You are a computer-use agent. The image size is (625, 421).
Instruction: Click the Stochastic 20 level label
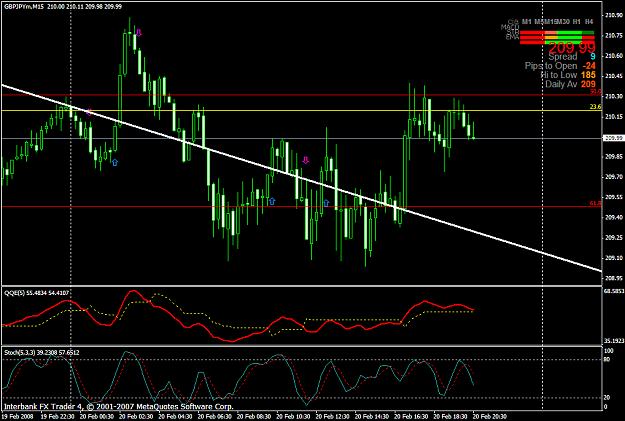(607, 397)
